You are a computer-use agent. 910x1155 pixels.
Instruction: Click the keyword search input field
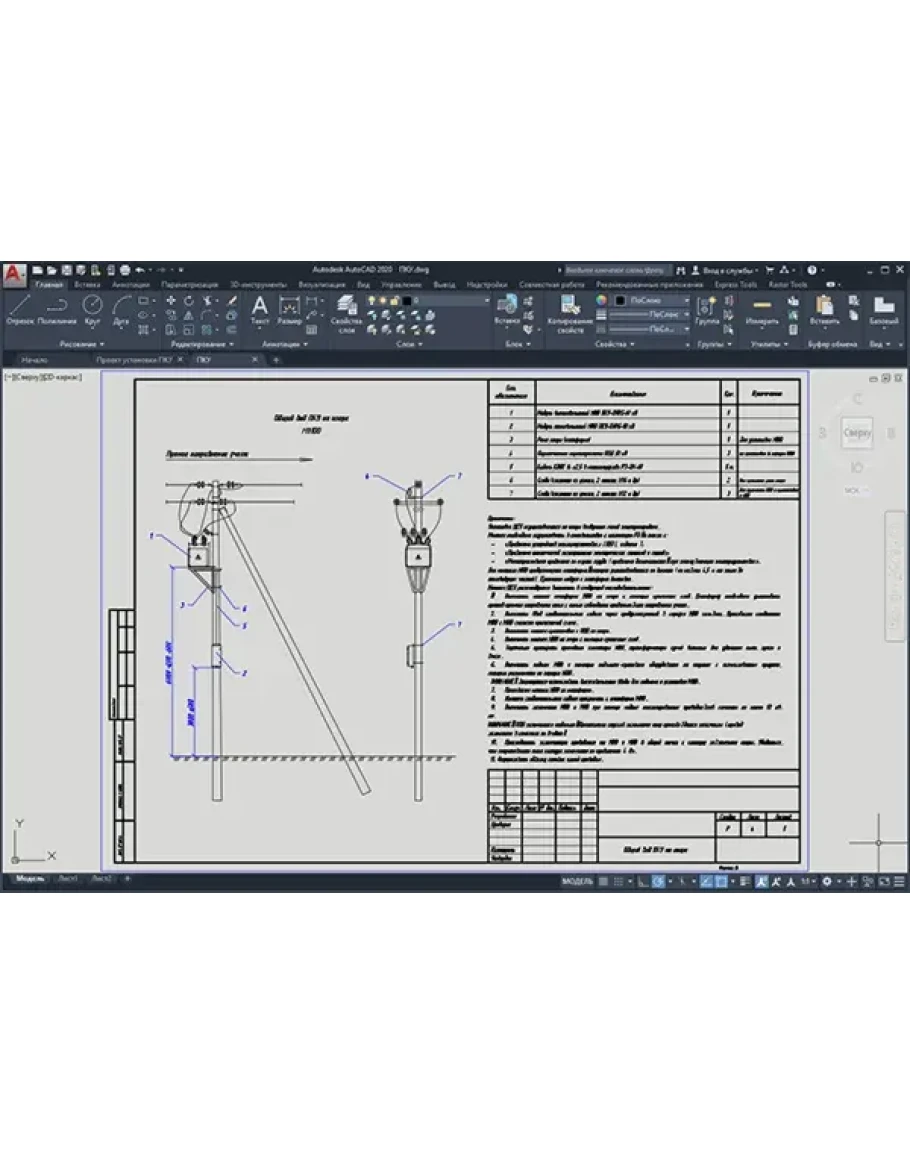[615, 270]
